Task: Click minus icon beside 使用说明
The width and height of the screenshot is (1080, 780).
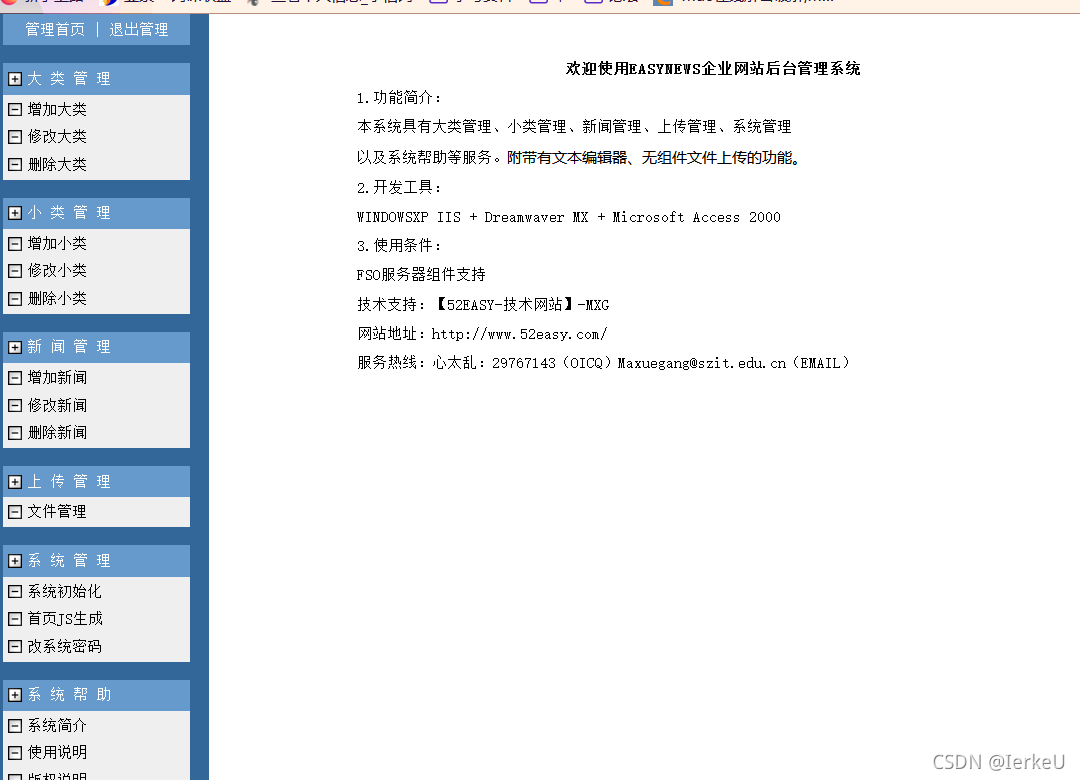Action: point(14,752)
